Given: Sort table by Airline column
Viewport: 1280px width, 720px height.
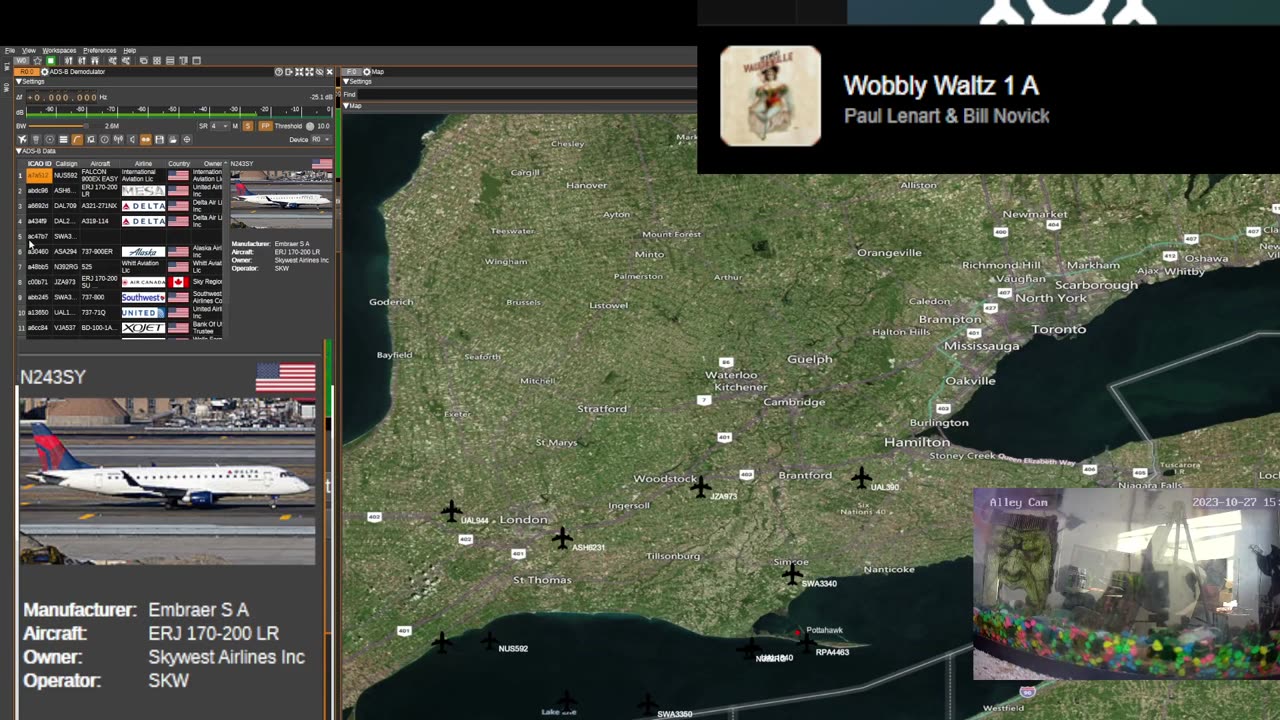Looking at the screenshot, I should (143, 164).
